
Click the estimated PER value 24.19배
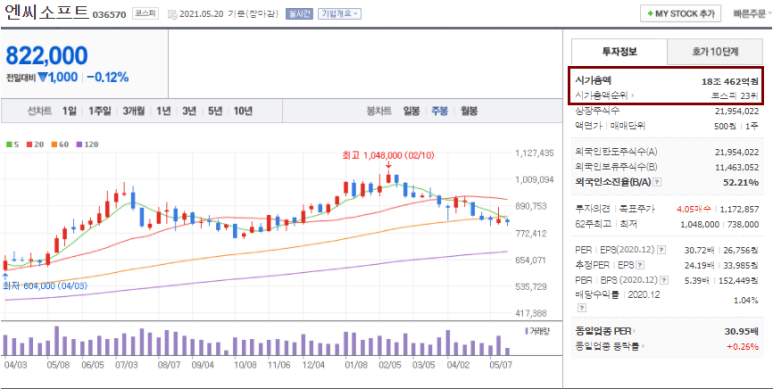pos(699,265)
